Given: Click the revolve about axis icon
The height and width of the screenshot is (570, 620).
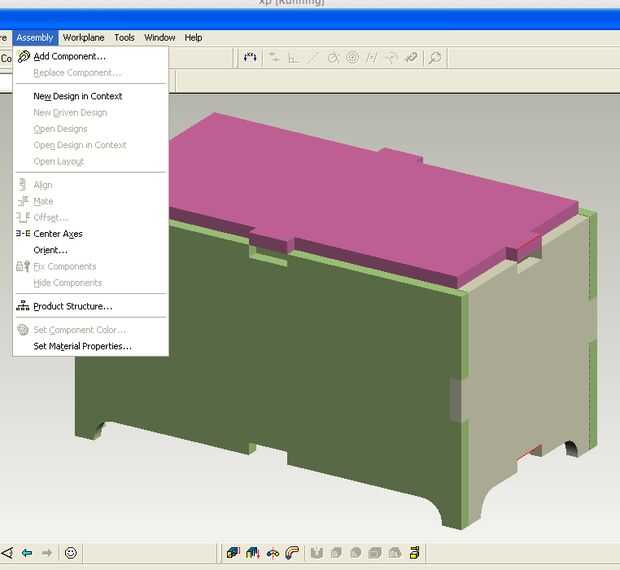Looking at the screenshot, I should [x=272, y=553].
